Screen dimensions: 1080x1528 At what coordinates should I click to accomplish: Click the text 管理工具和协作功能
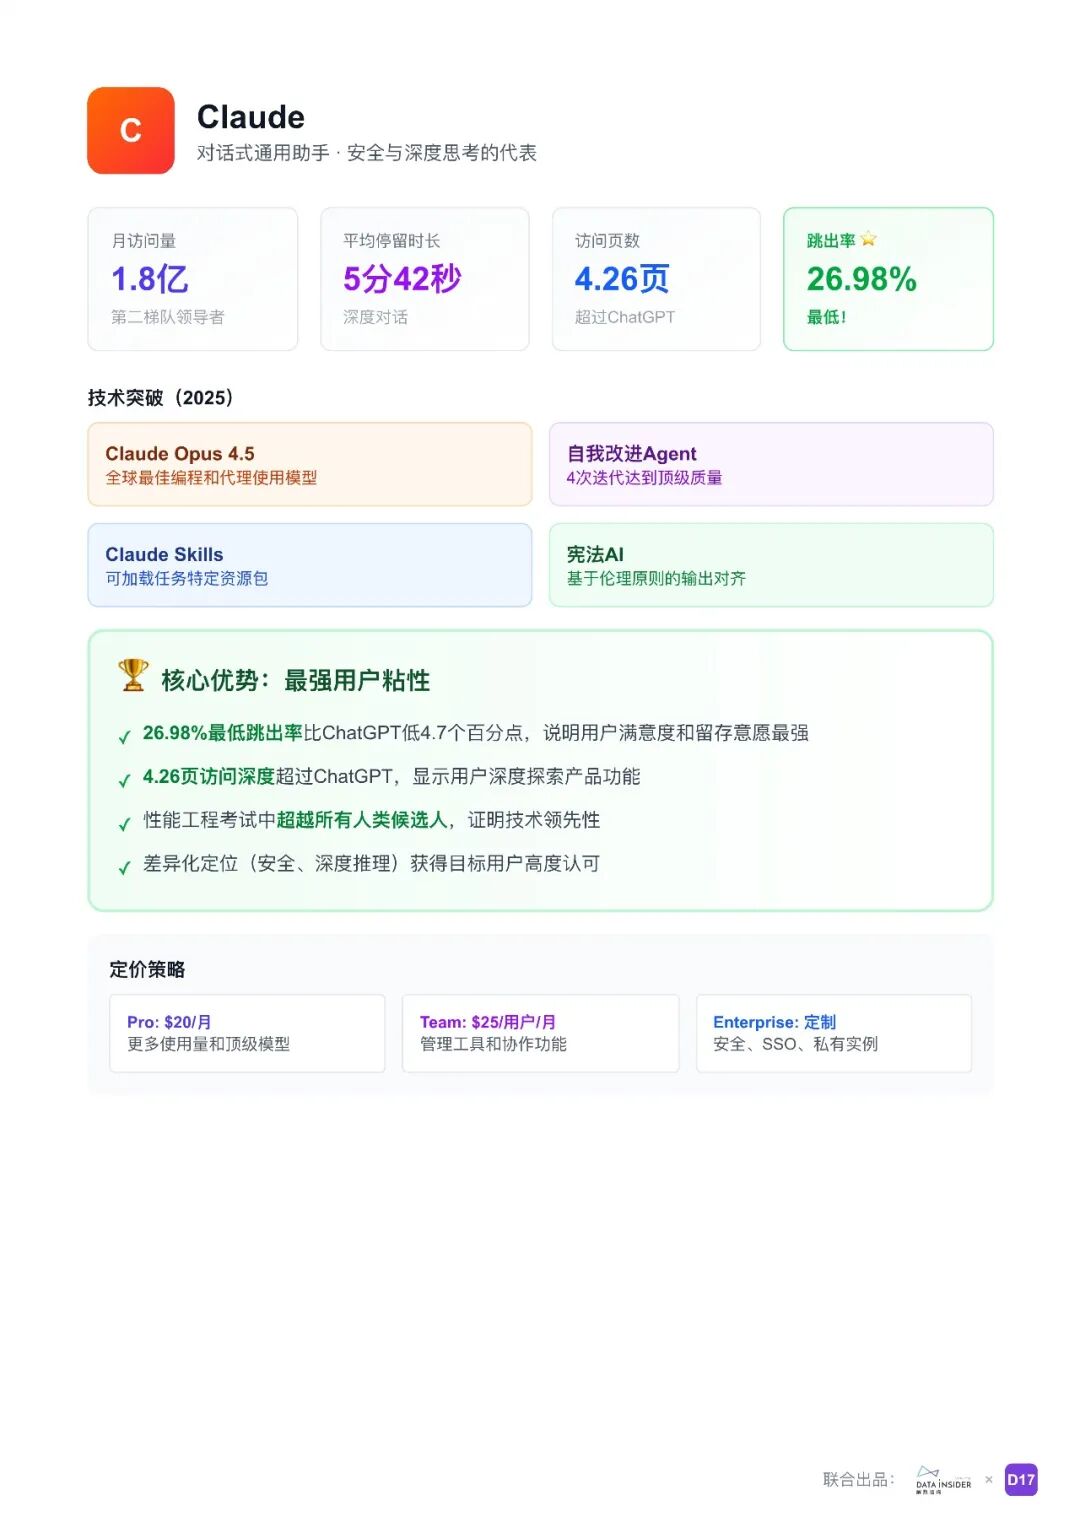click(494, 1044)
